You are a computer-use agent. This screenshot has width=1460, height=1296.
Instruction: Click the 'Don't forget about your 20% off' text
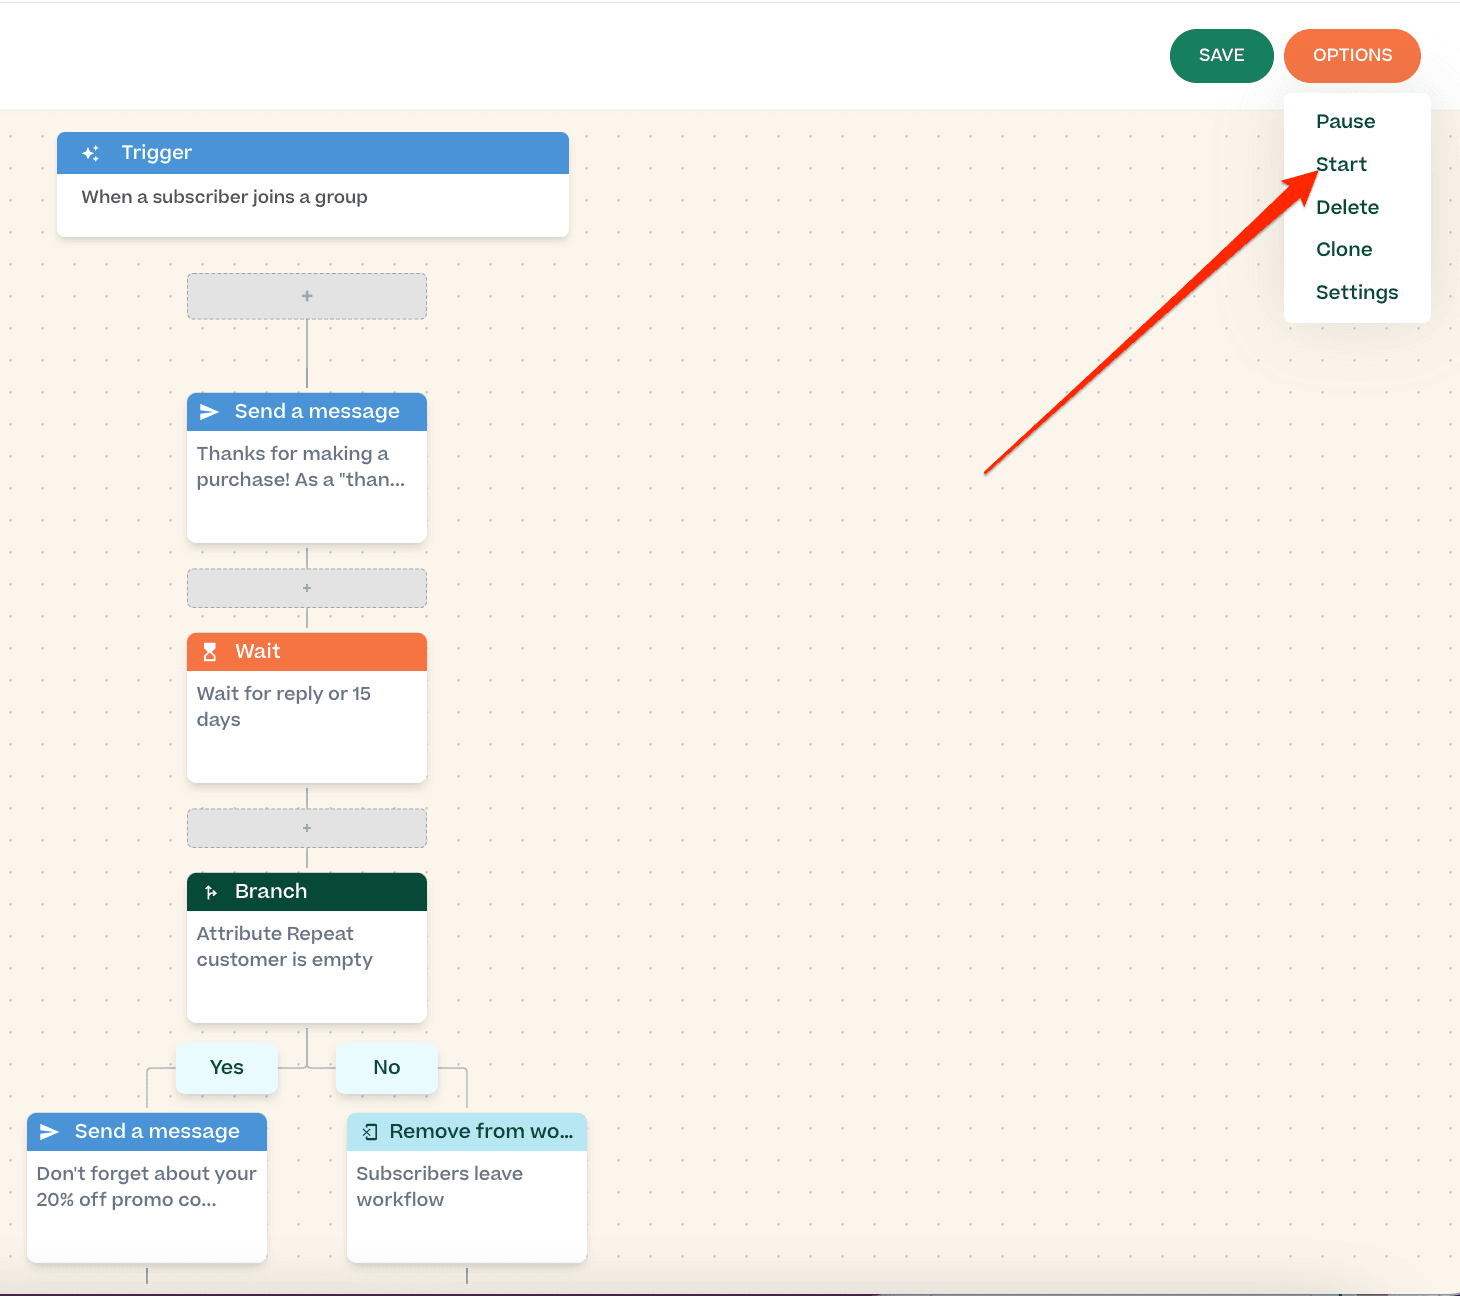[x=147, y=1187]
